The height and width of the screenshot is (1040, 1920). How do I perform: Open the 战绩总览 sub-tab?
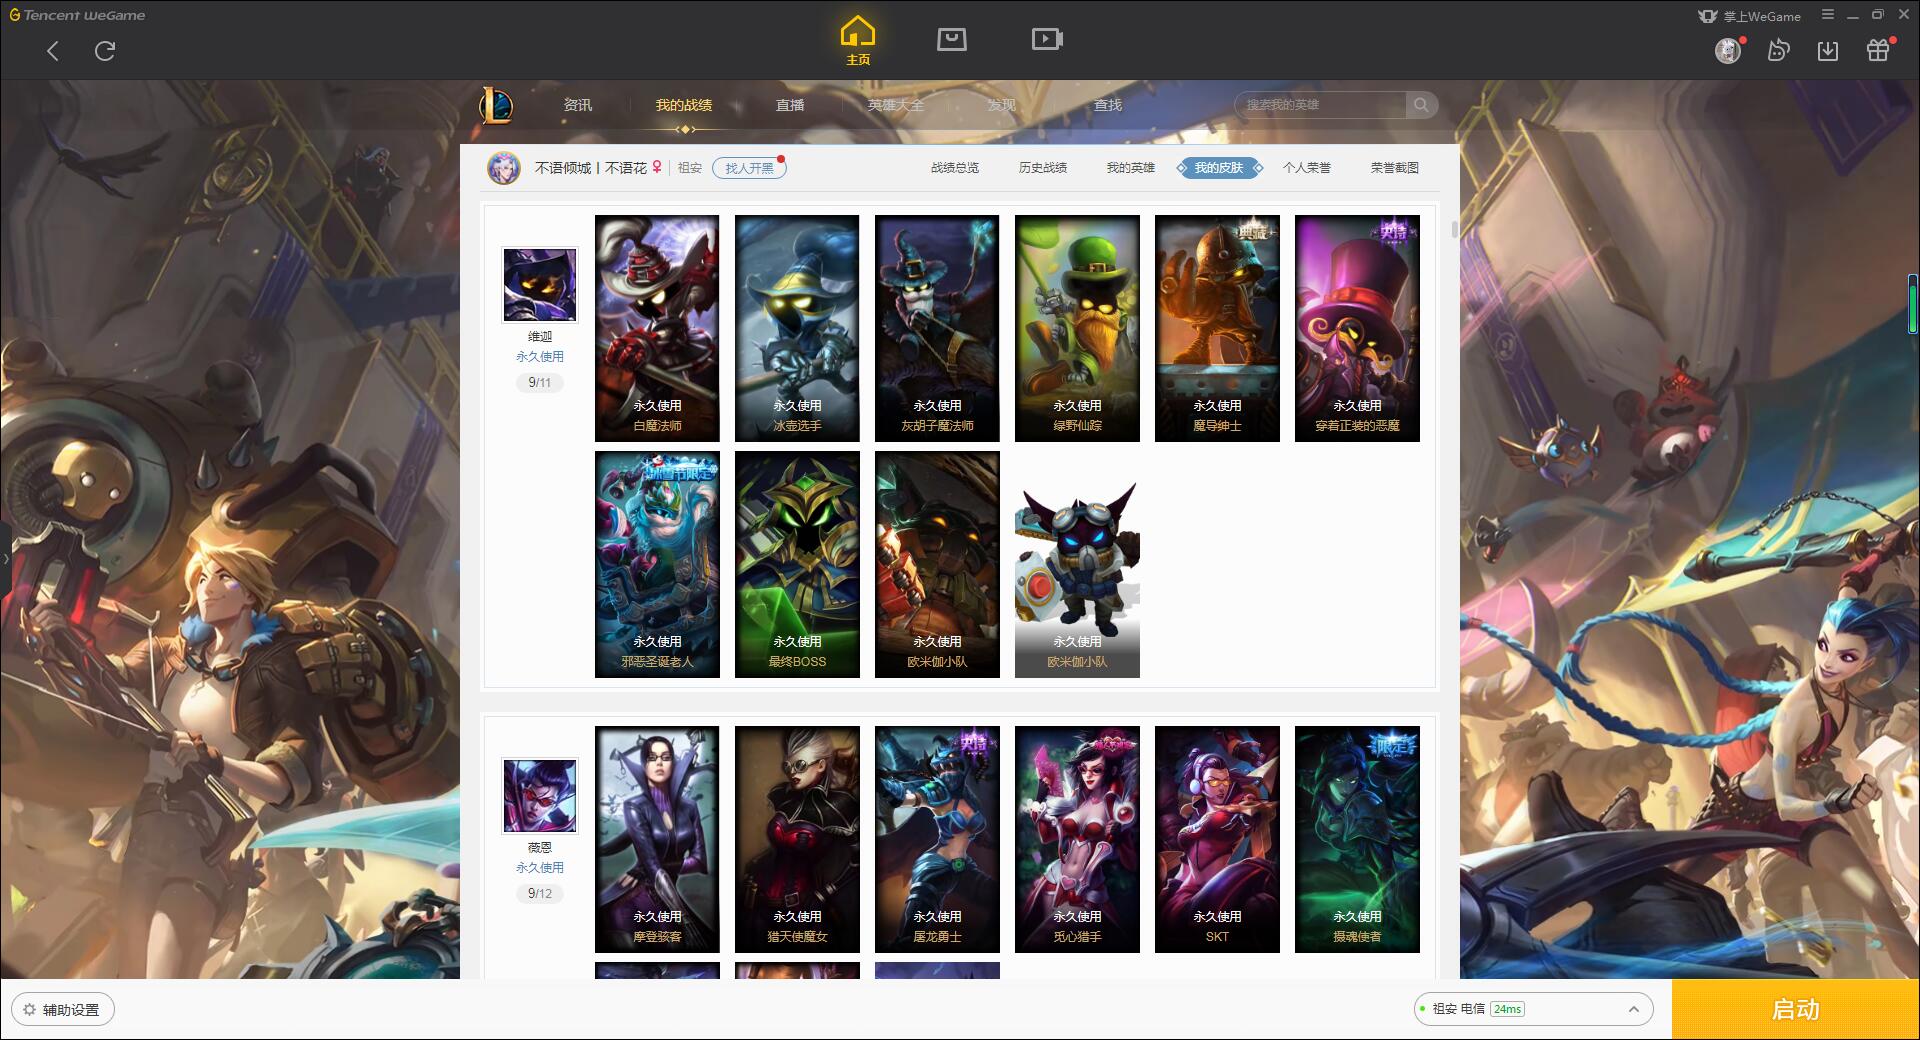coord(955,168)
